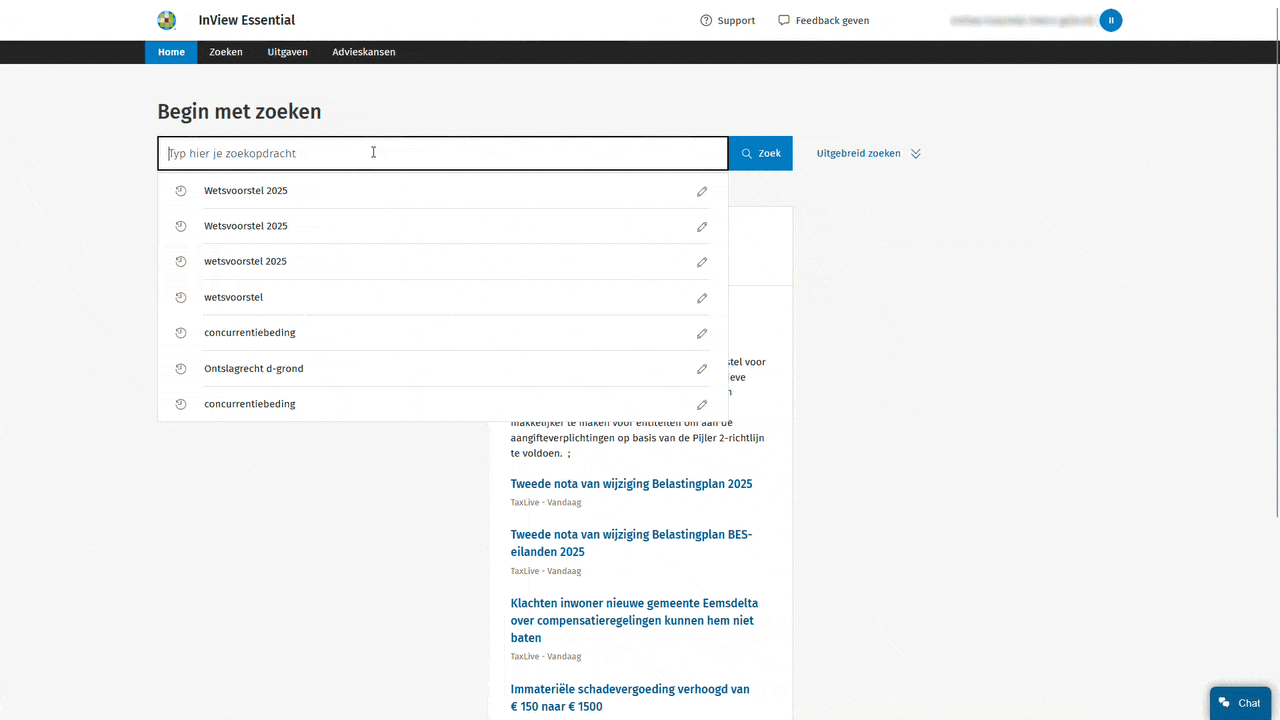Go to the Uitgaven tab

[287, 52]
